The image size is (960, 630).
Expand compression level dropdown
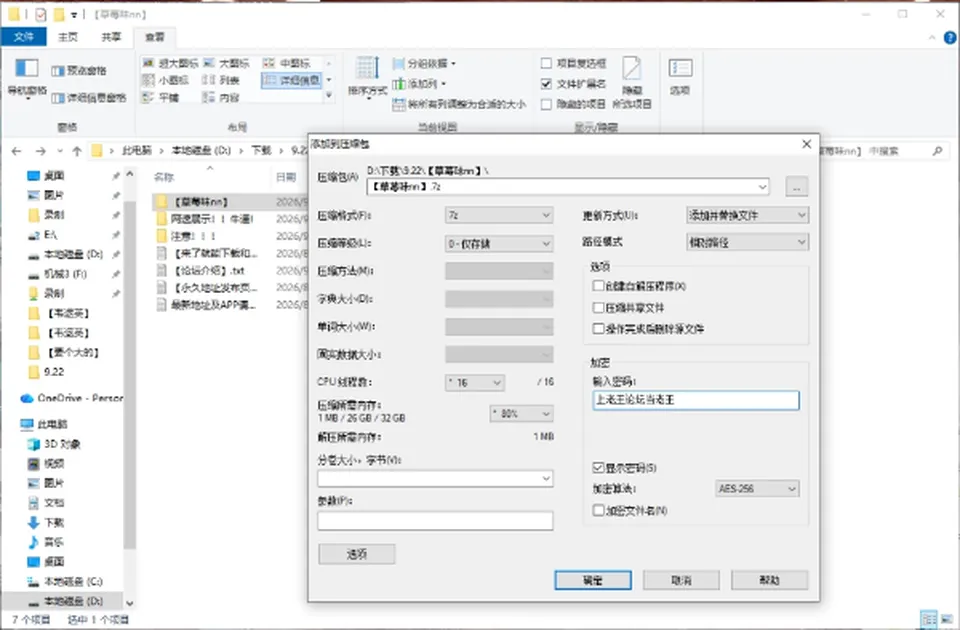point(499,244)
